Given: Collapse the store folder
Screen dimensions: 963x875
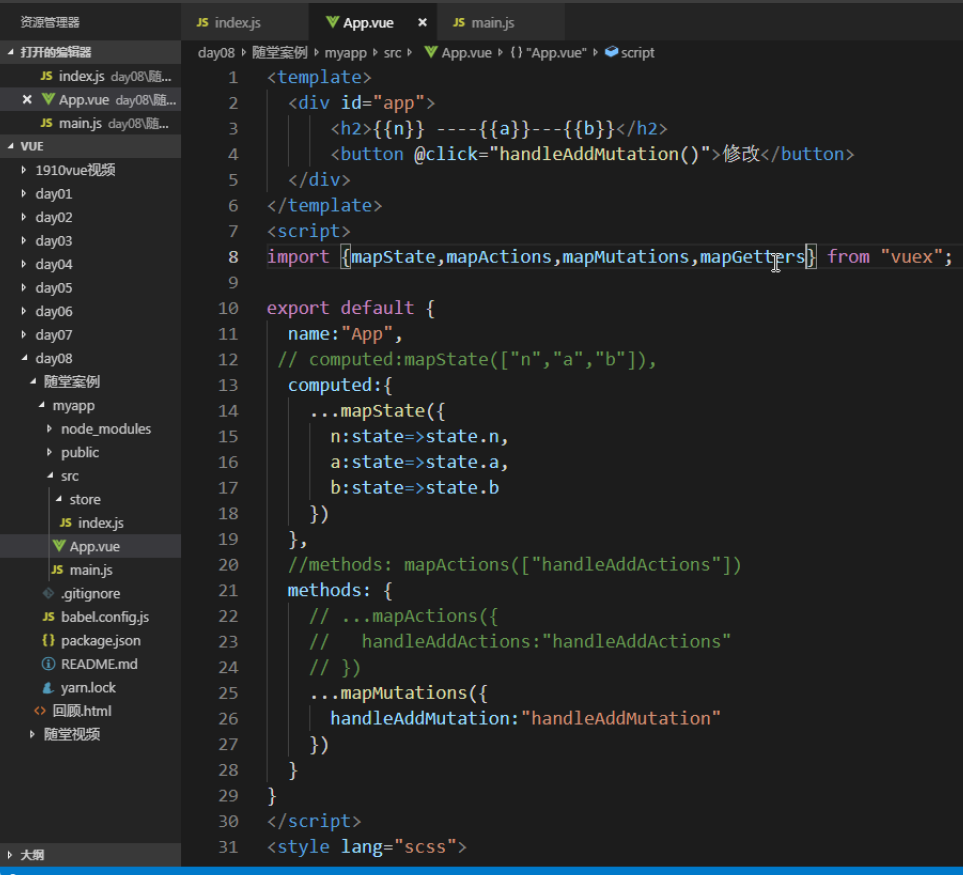Looking at the screenshot, I should 90,499.
